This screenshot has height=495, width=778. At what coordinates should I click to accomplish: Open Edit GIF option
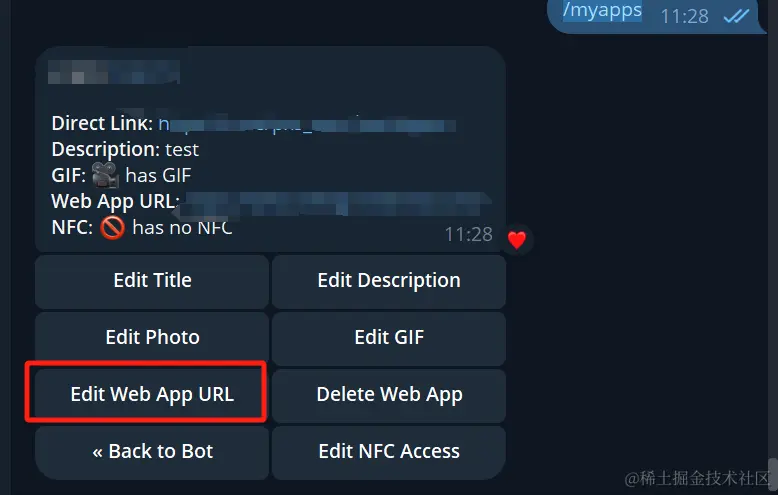tap(389, 338)
